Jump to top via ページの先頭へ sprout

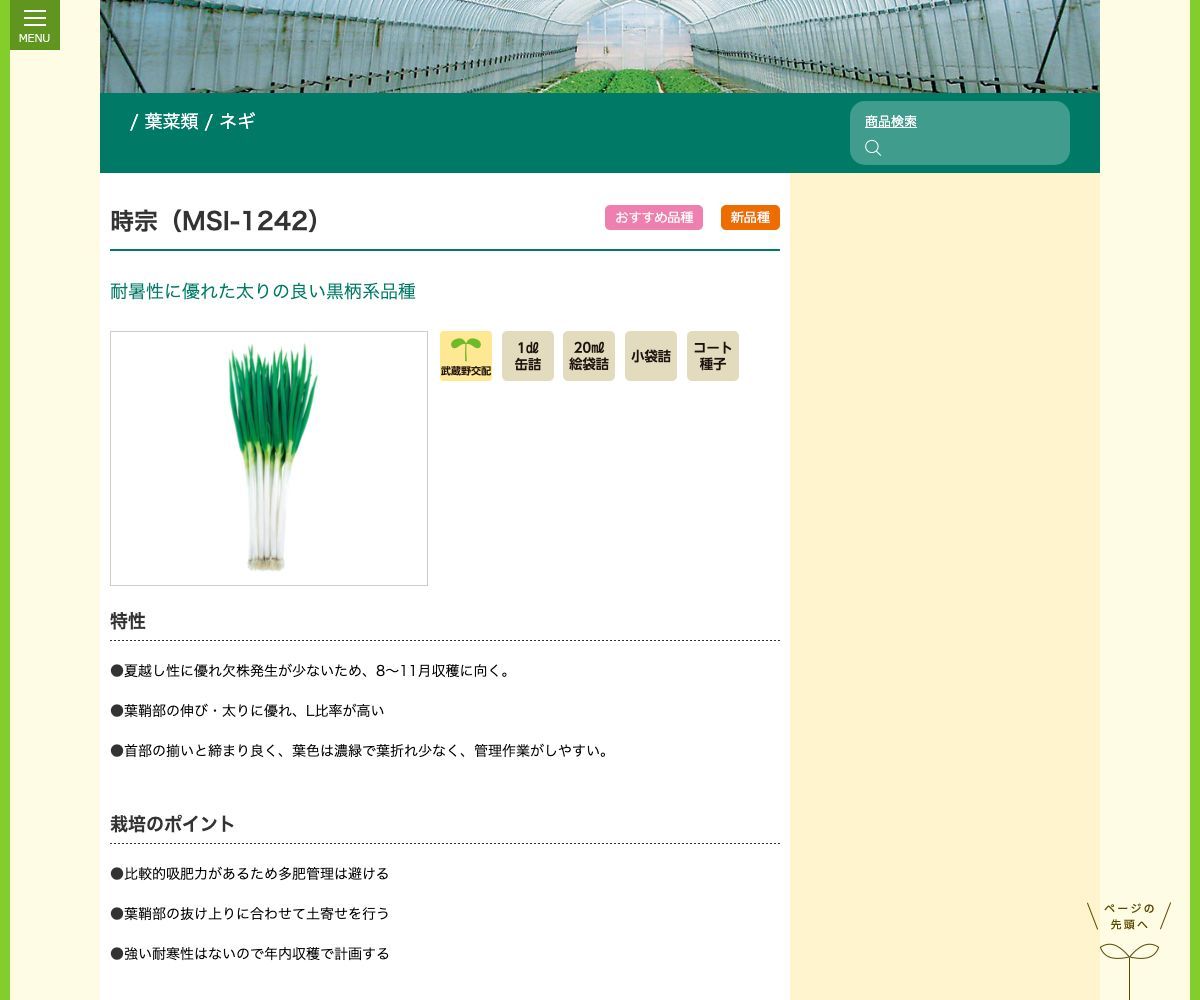1129,945
